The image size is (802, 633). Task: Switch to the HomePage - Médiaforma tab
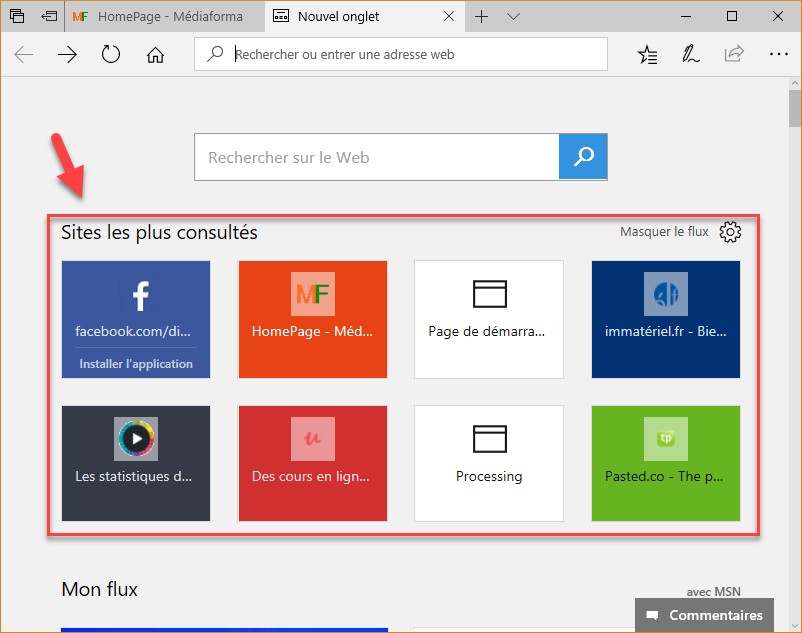tap(166, 16)
